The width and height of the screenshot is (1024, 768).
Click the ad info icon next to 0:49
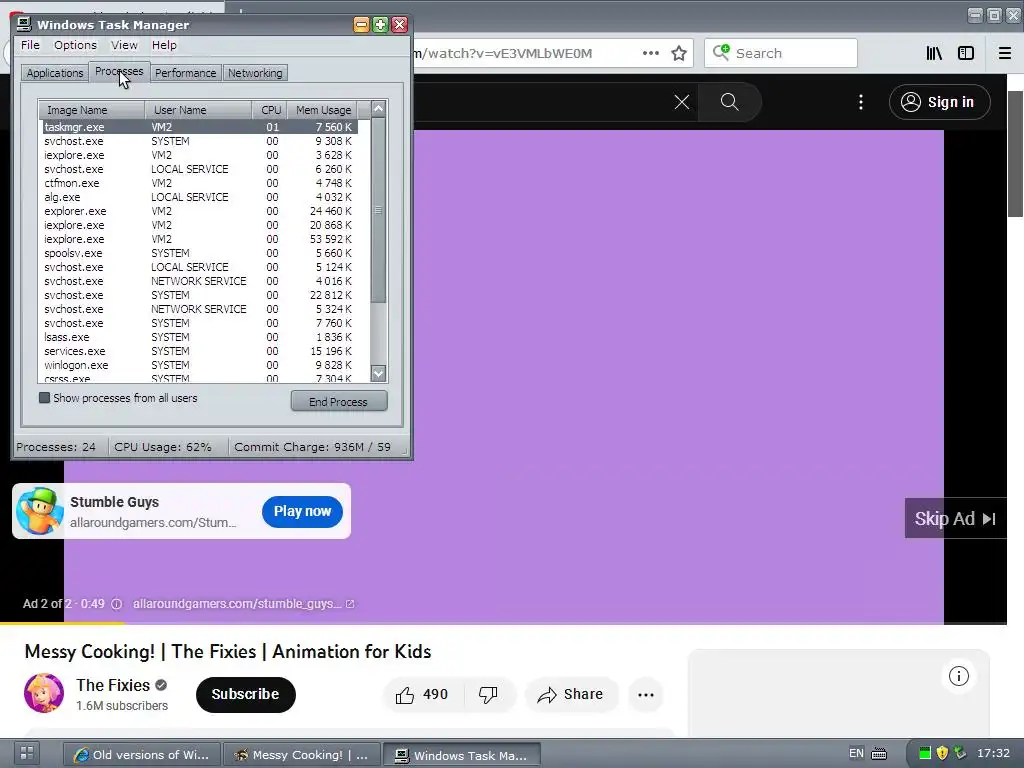pyautogui.click(x=116, y=604)
